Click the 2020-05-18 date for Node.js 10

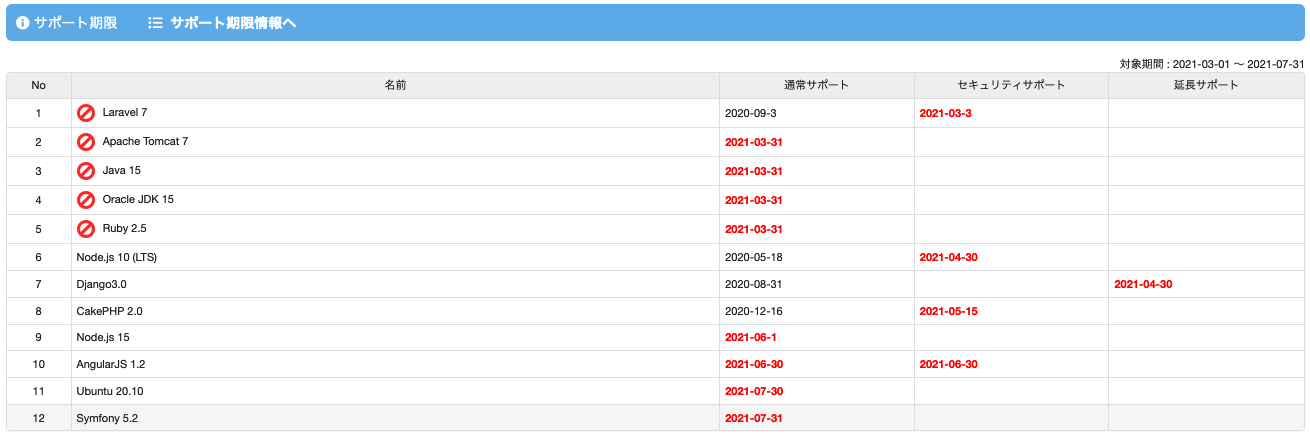pyautogui.click(x=753, y=257)
